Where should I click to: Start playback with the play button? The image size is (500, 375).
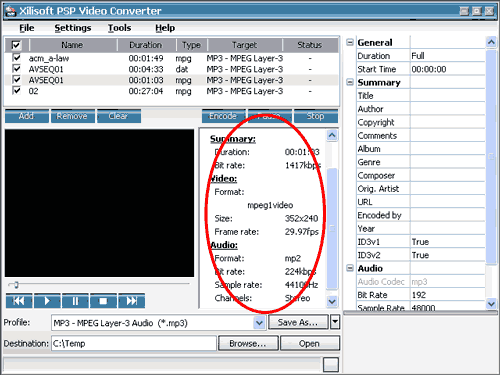(x=47, y=301)
